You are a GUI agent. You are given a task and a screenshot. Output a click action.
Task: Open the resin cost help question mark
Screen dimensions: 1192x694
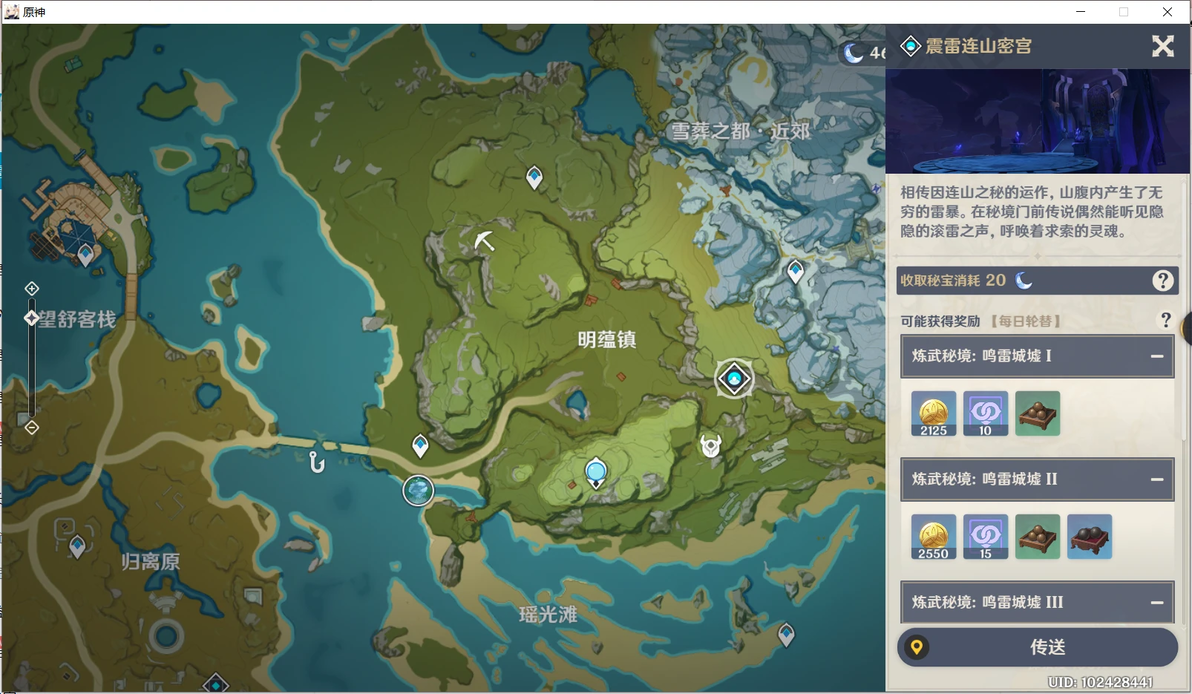[x=1162, y=280]
